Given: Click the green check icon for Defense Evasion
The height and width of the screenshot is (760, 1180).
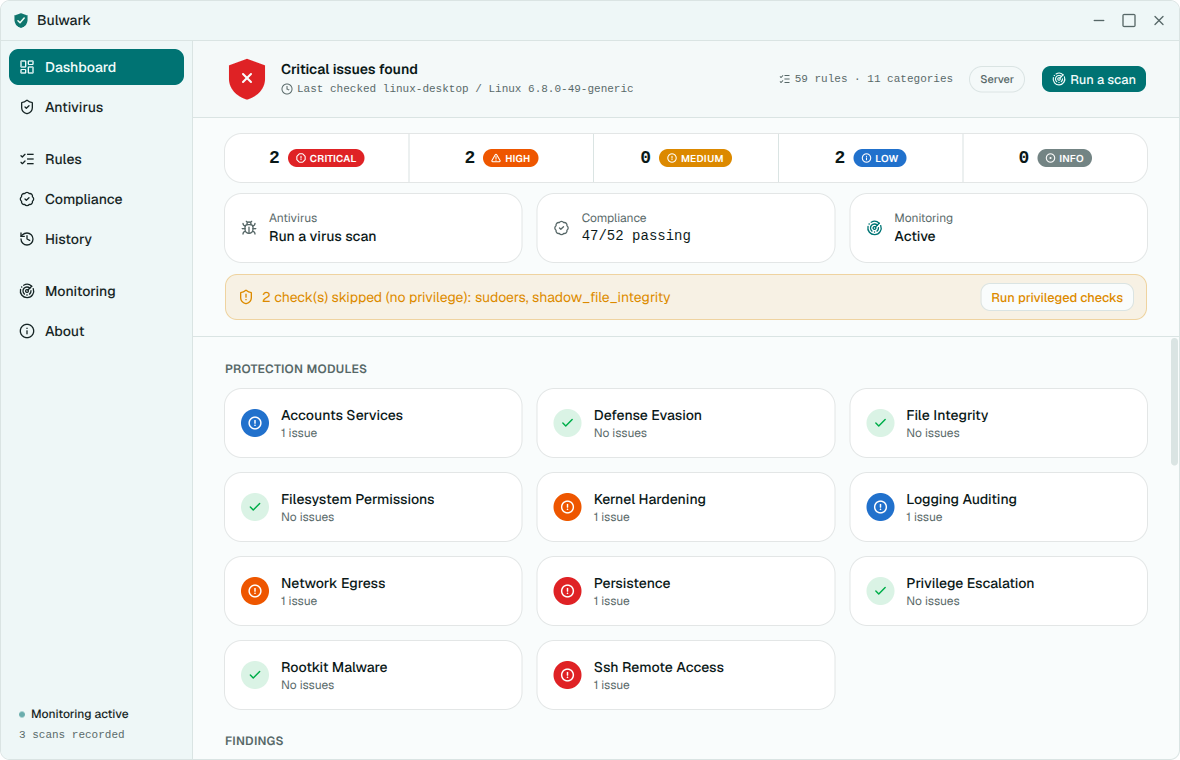Looking at the screenshot, I should [x=567, y=423].
